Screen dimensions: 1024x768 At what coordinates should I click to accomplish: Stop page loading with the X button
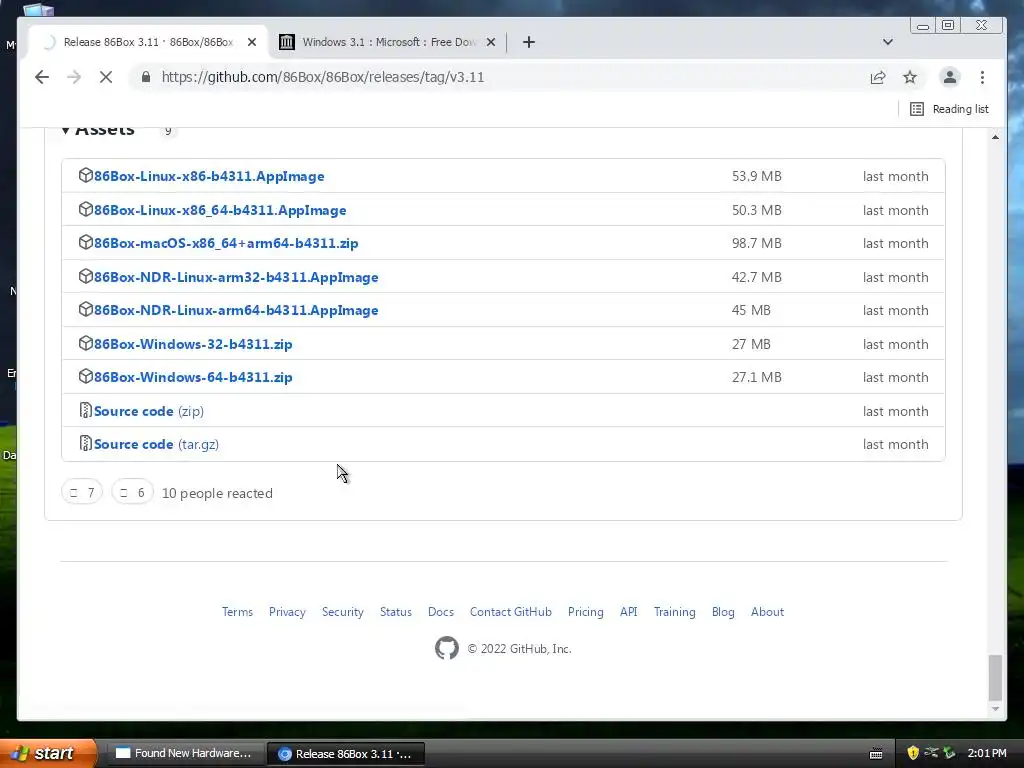[106, 77]
